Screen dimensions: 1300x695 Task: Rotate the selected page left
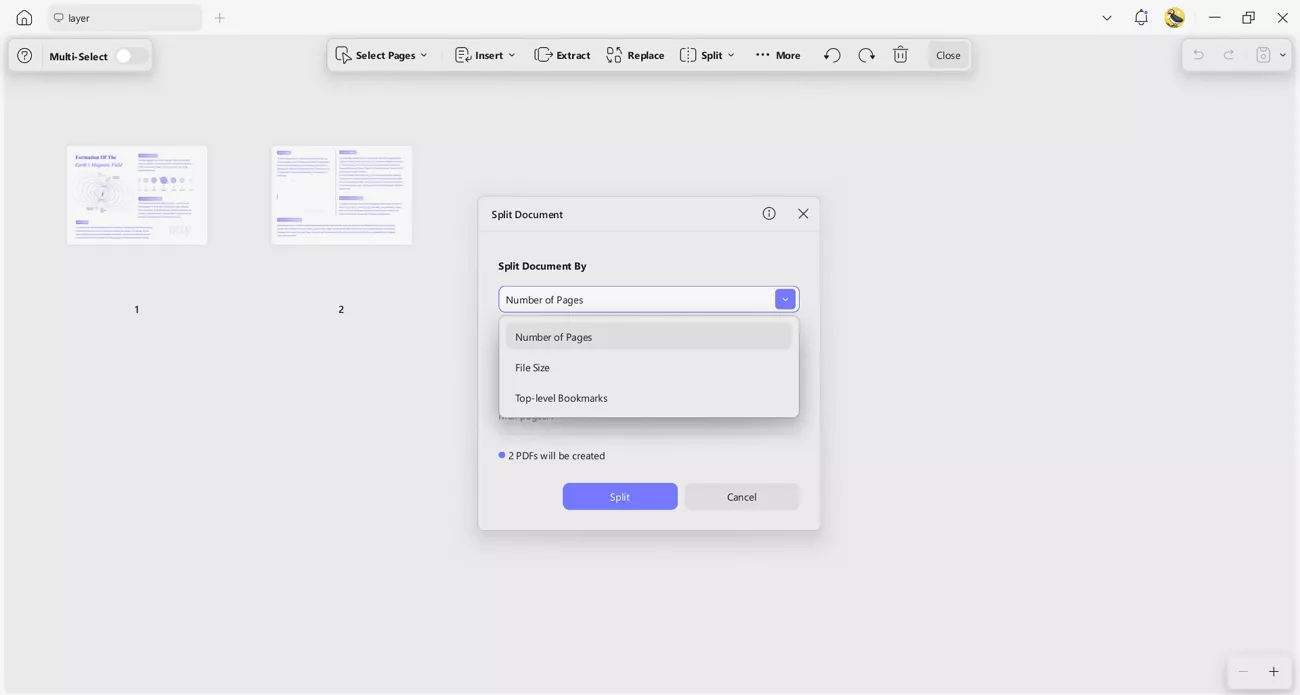[x=832, y=55]
